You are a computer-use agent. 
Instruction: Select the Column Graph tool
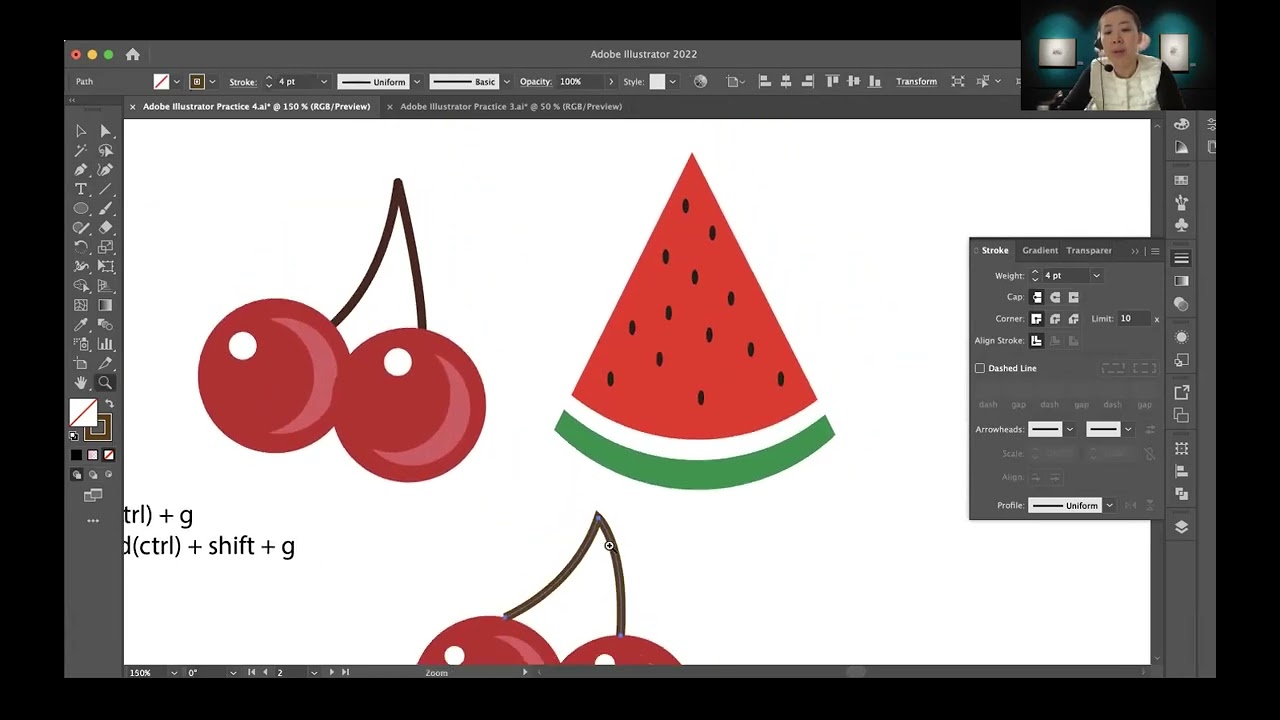pyautogui.click(x=105, y=344)
